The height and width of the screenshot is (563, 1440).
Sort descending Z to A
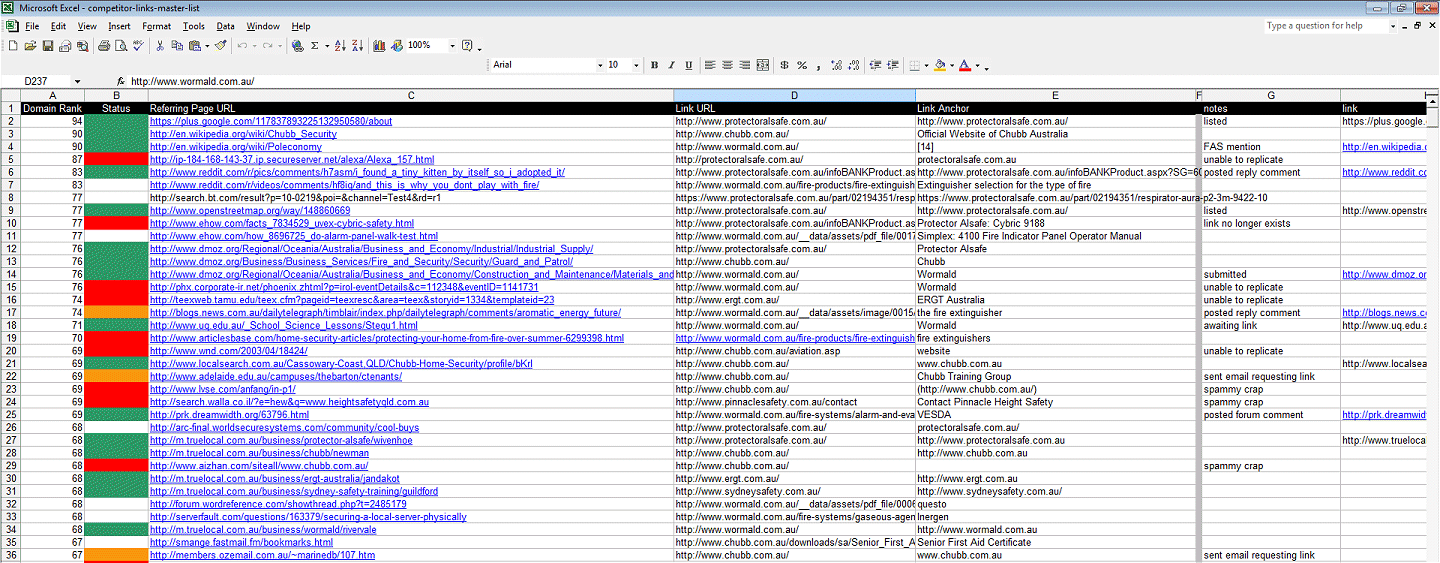click(x=358, y=45)
